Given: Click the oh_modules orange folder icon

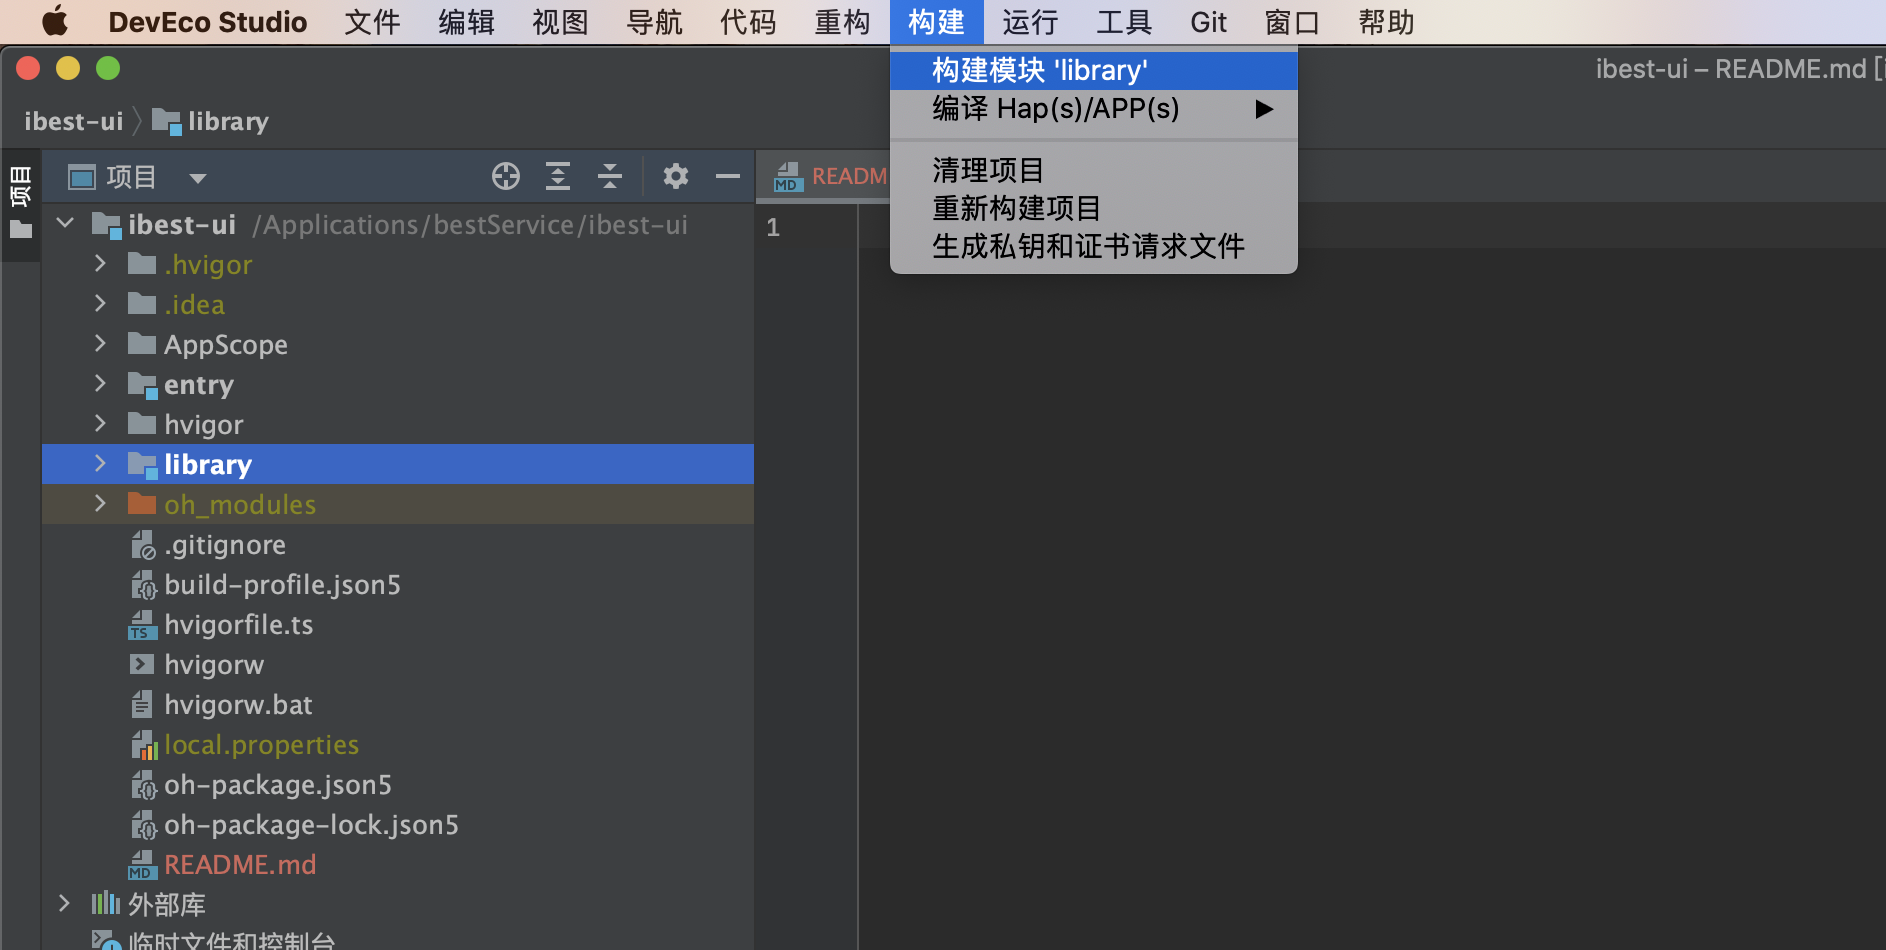Looking at the screenshot, I should coord(142,503).
